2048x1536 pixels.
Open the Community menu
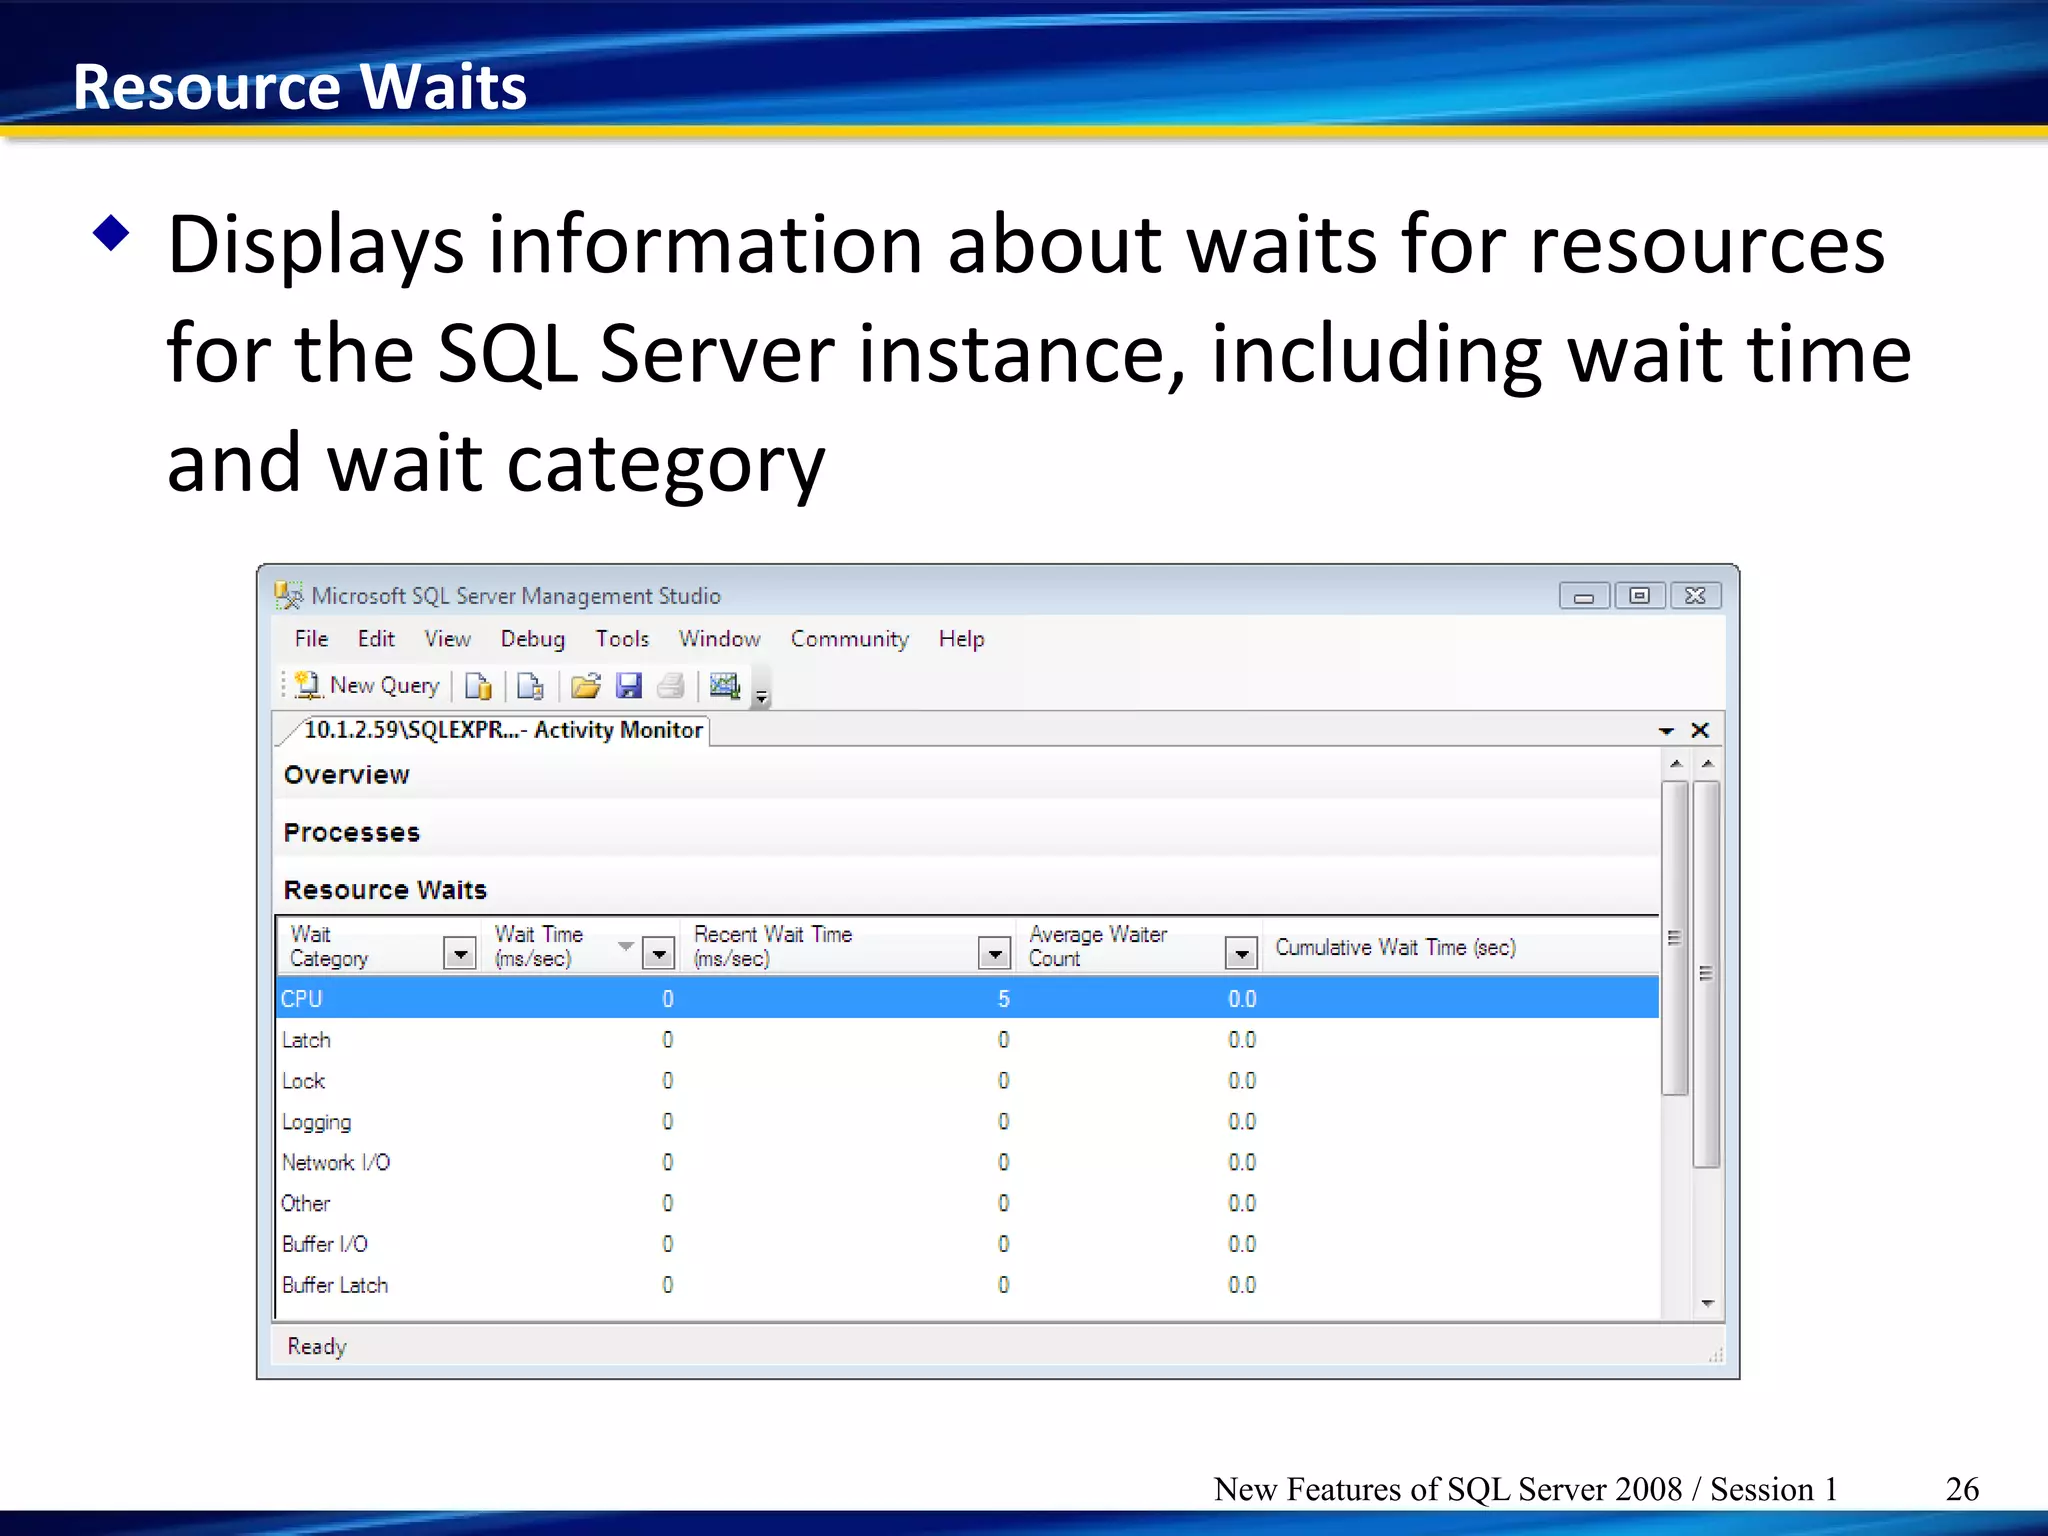[850, 639]
